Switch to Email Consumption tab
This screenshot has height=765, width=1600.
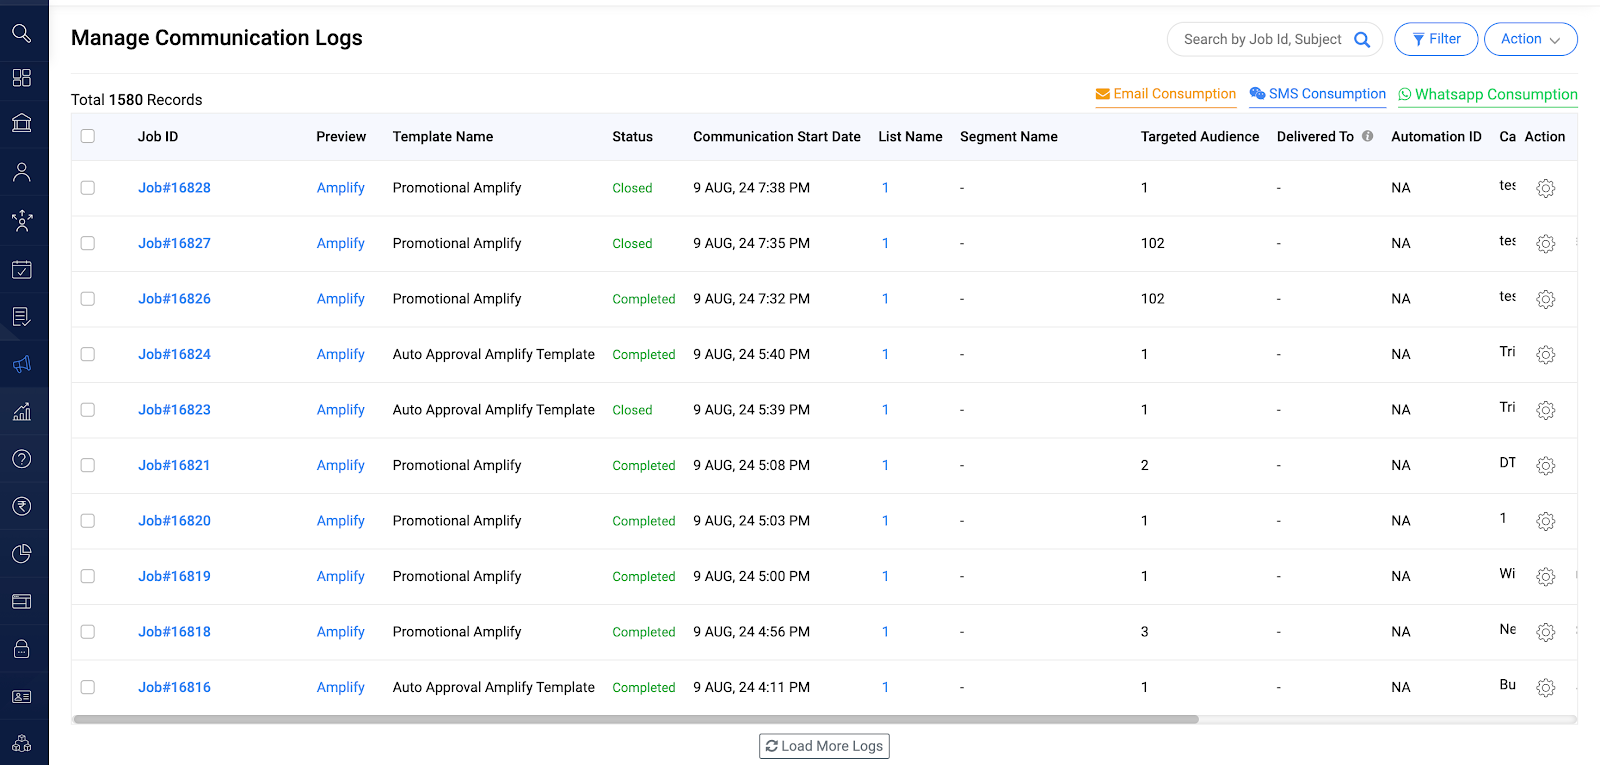(1166, 94)
